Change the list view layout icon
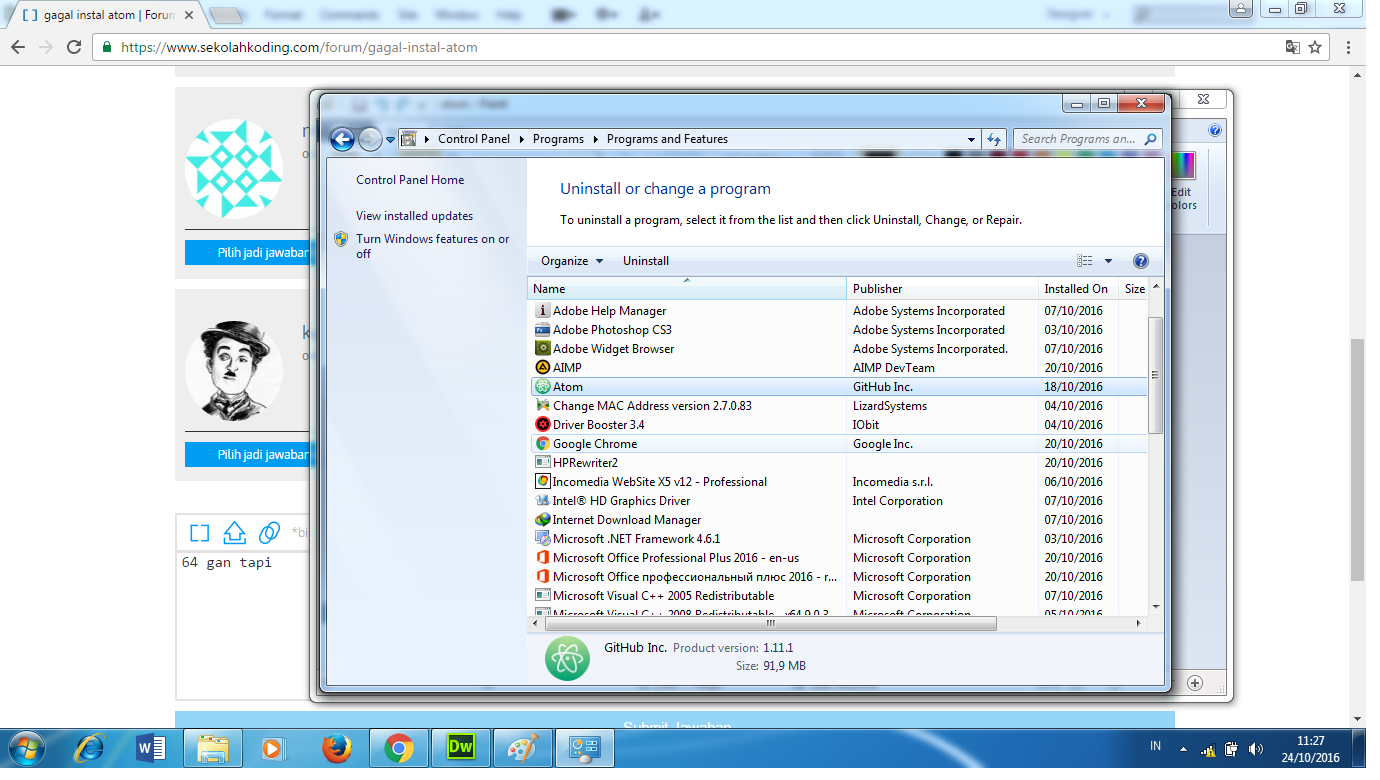Screen dimensions: 1380x780 [1085, 261]
